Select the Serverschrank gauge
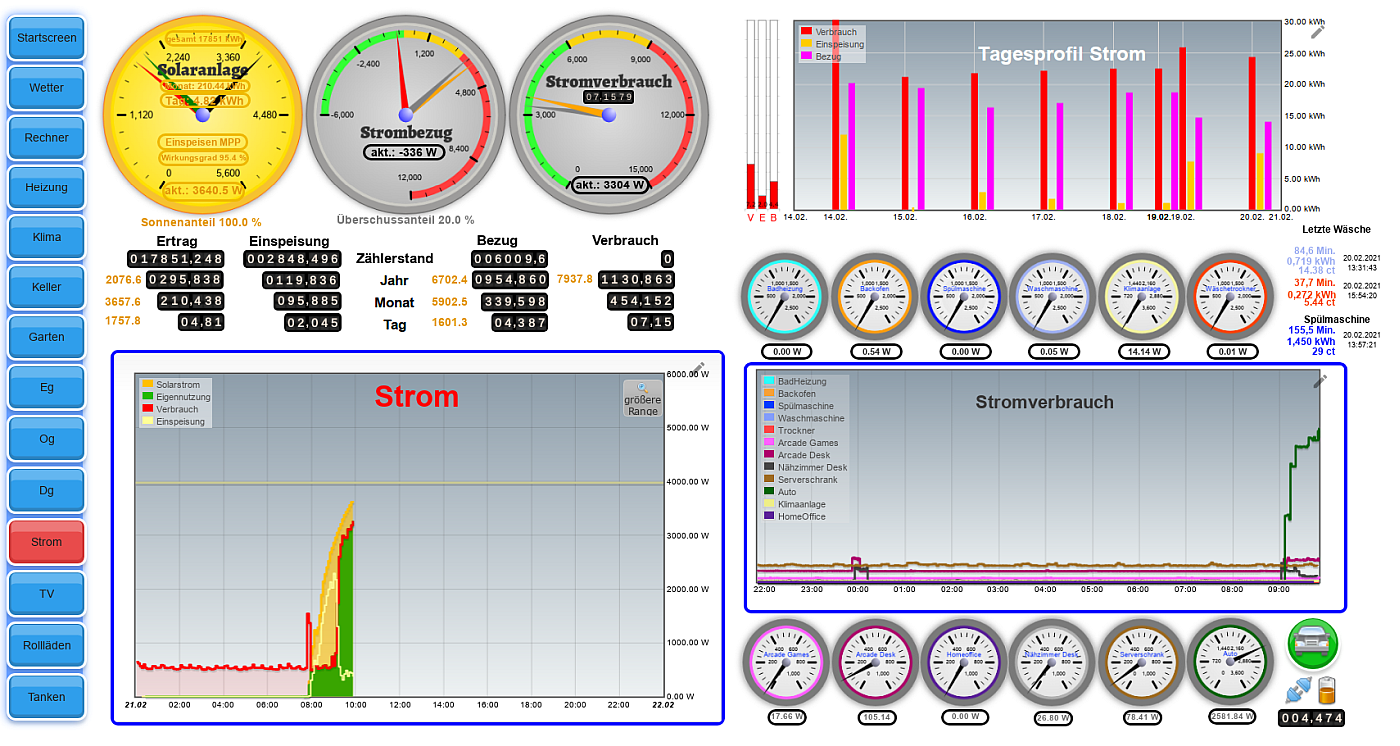Screen dimensions: 1400x746 pyautogui.click(x=1142, y=663)
